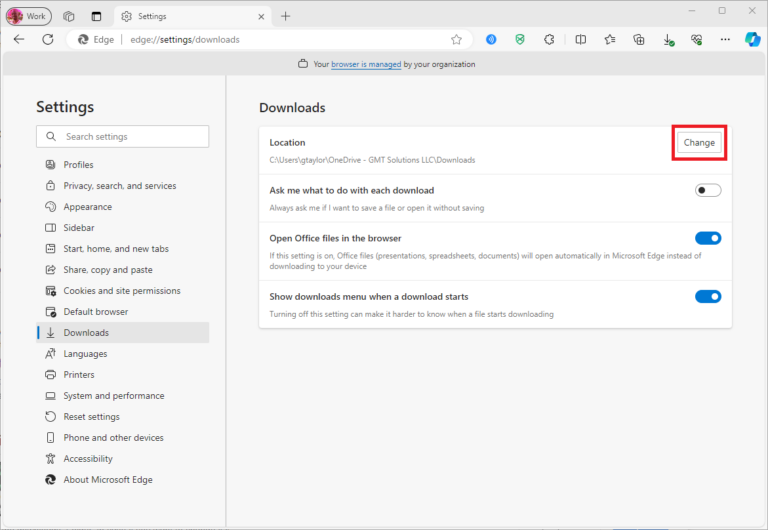
Task: Open the Reset settings section
Action: point(122,417)
